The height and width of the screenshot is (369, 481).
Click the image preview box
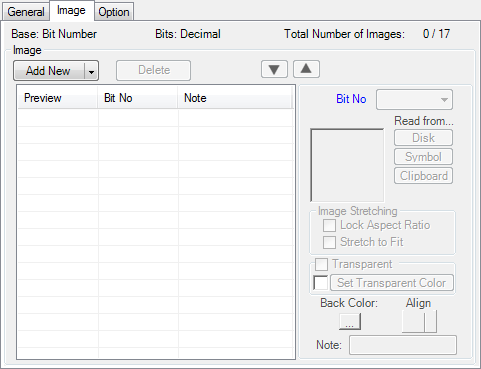[347, 165]
